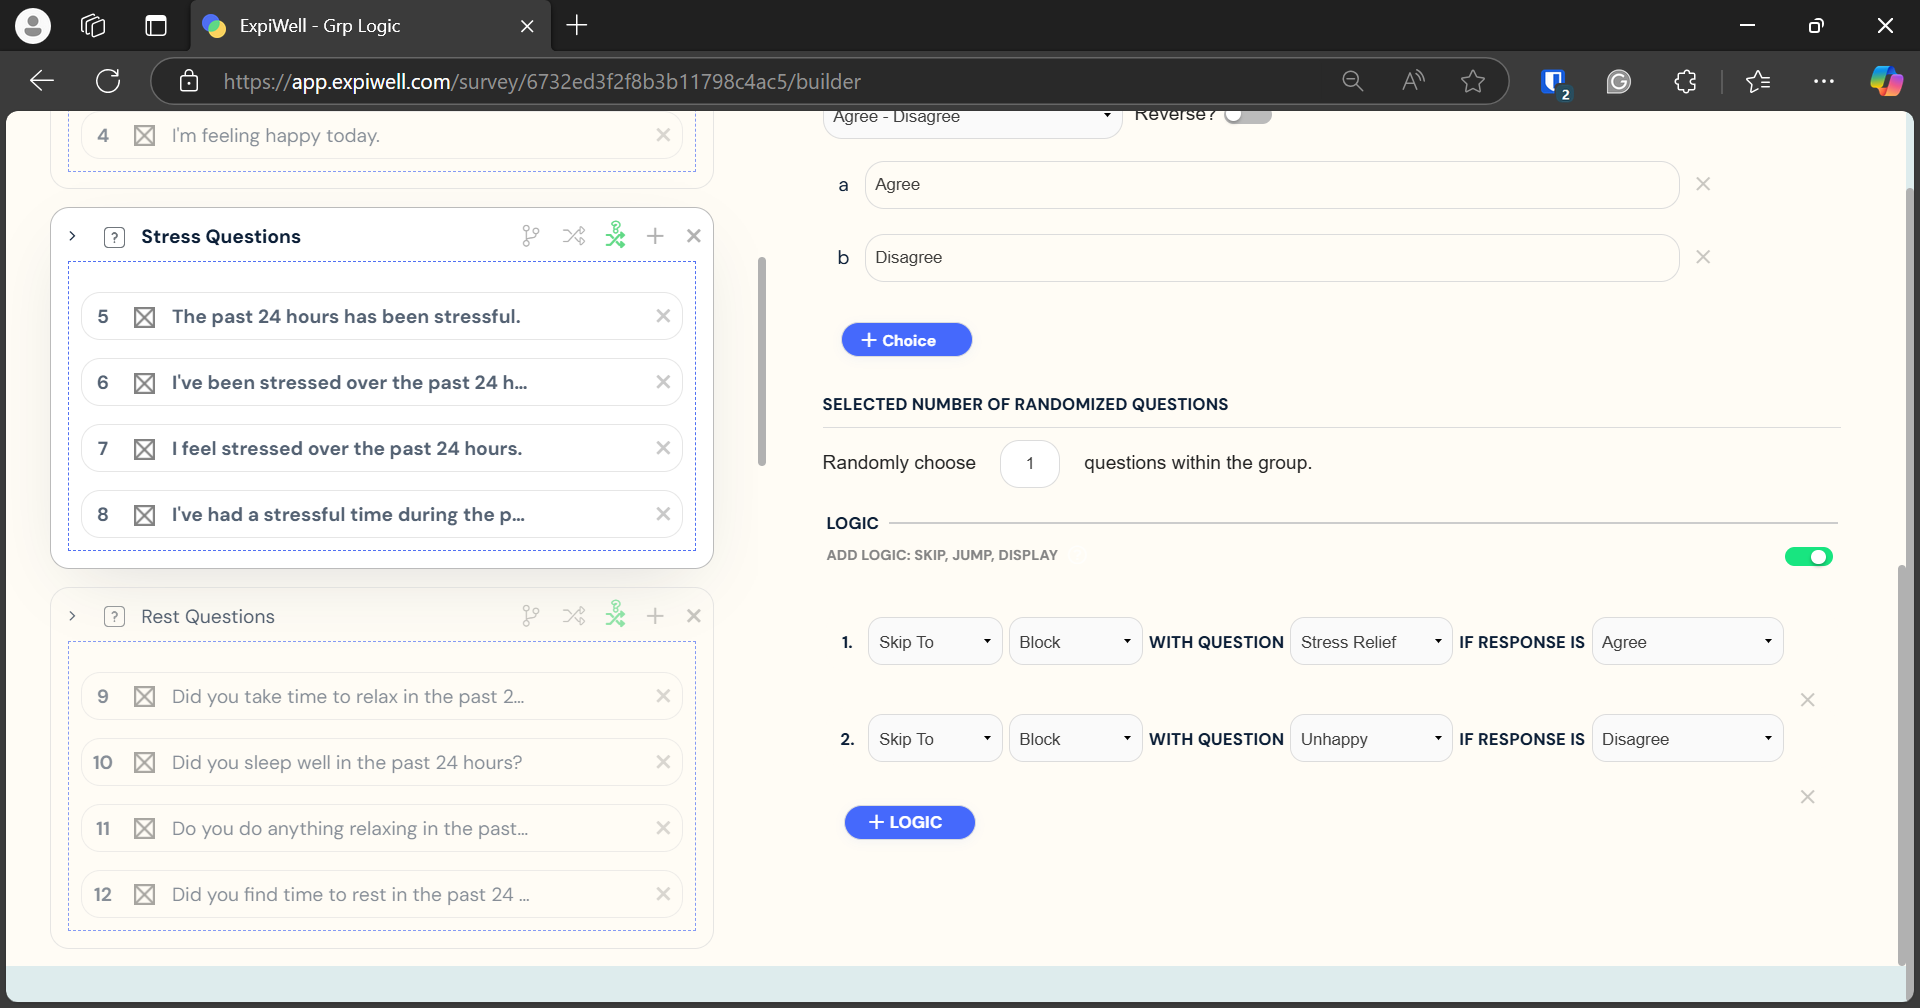Open rule 1 Skip To dropdown

(x=935, y=642)
